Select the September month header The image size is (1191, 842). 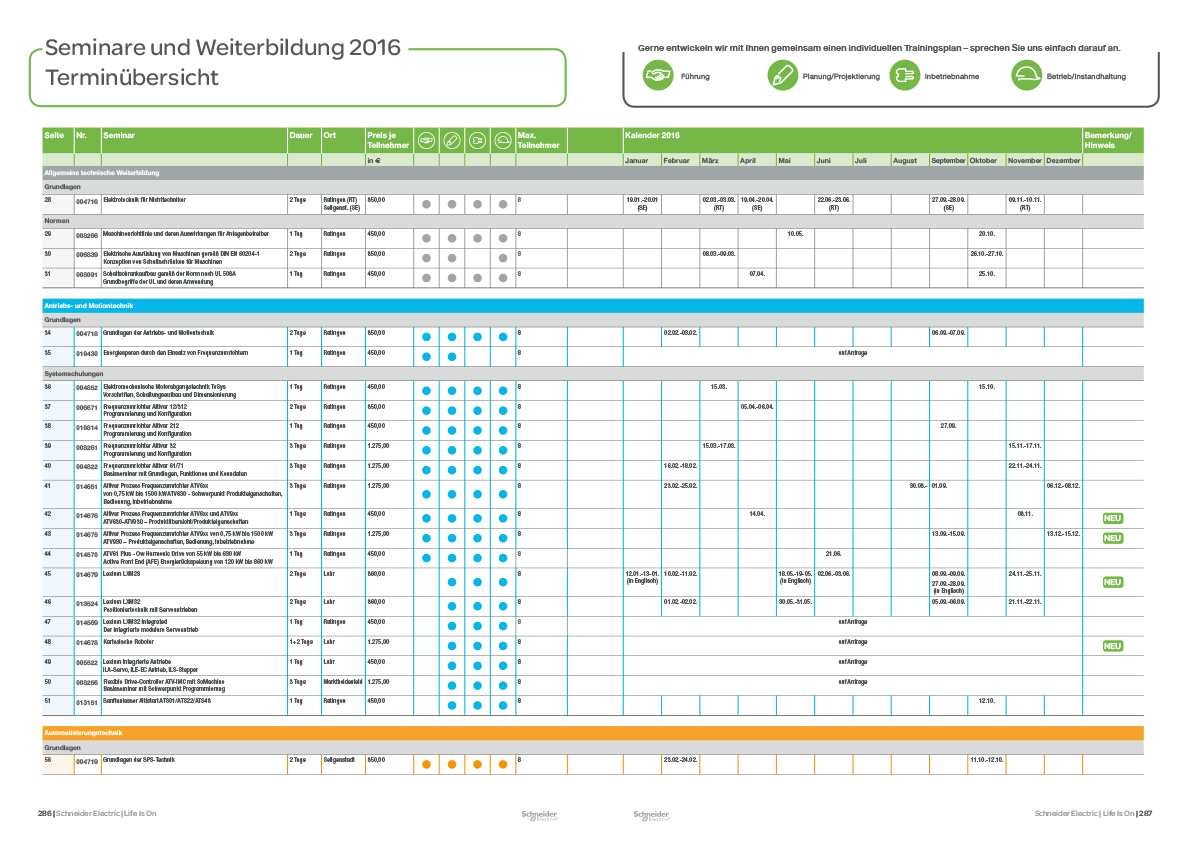948,161
